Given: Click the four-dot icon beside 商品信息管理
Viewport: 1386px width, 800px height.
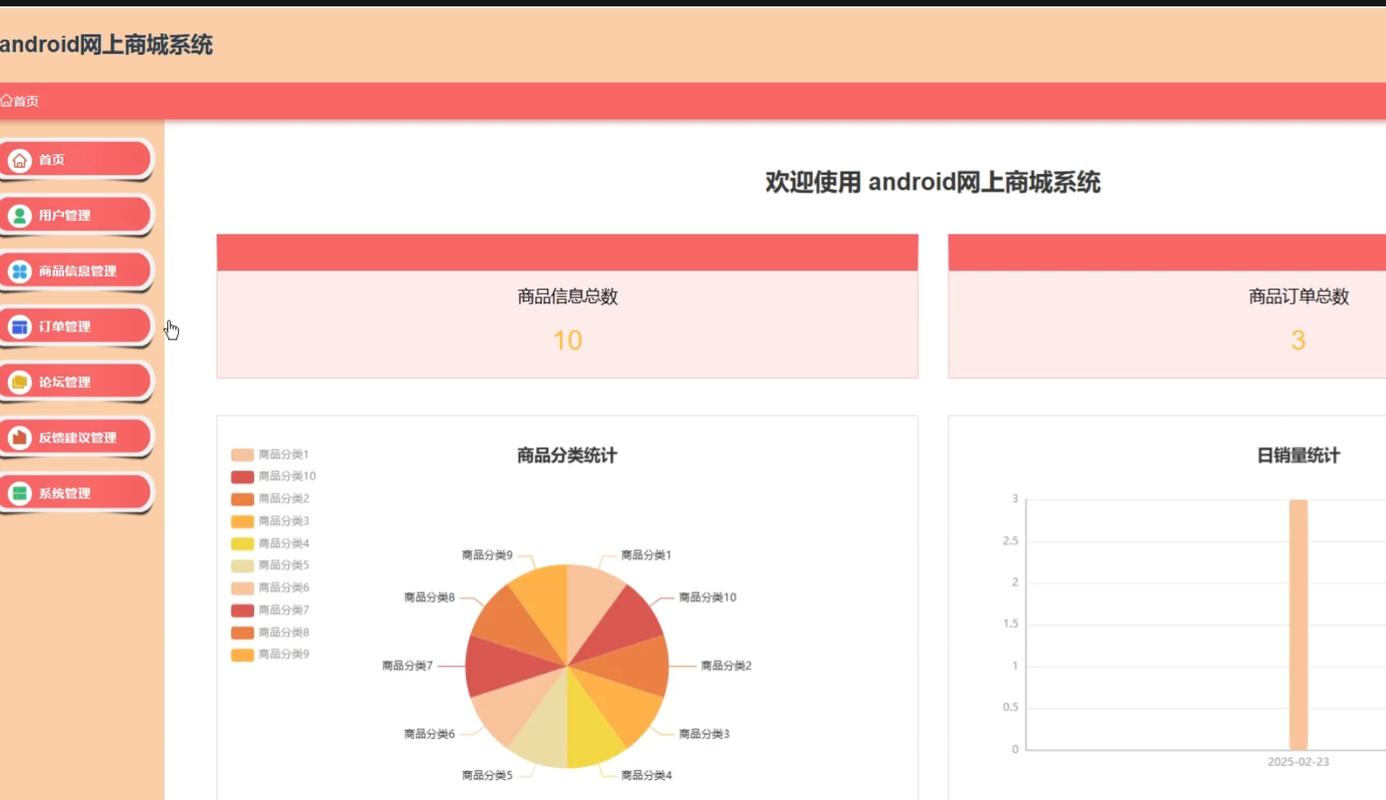Looking at the screenshot, I should tap(20, 271).
